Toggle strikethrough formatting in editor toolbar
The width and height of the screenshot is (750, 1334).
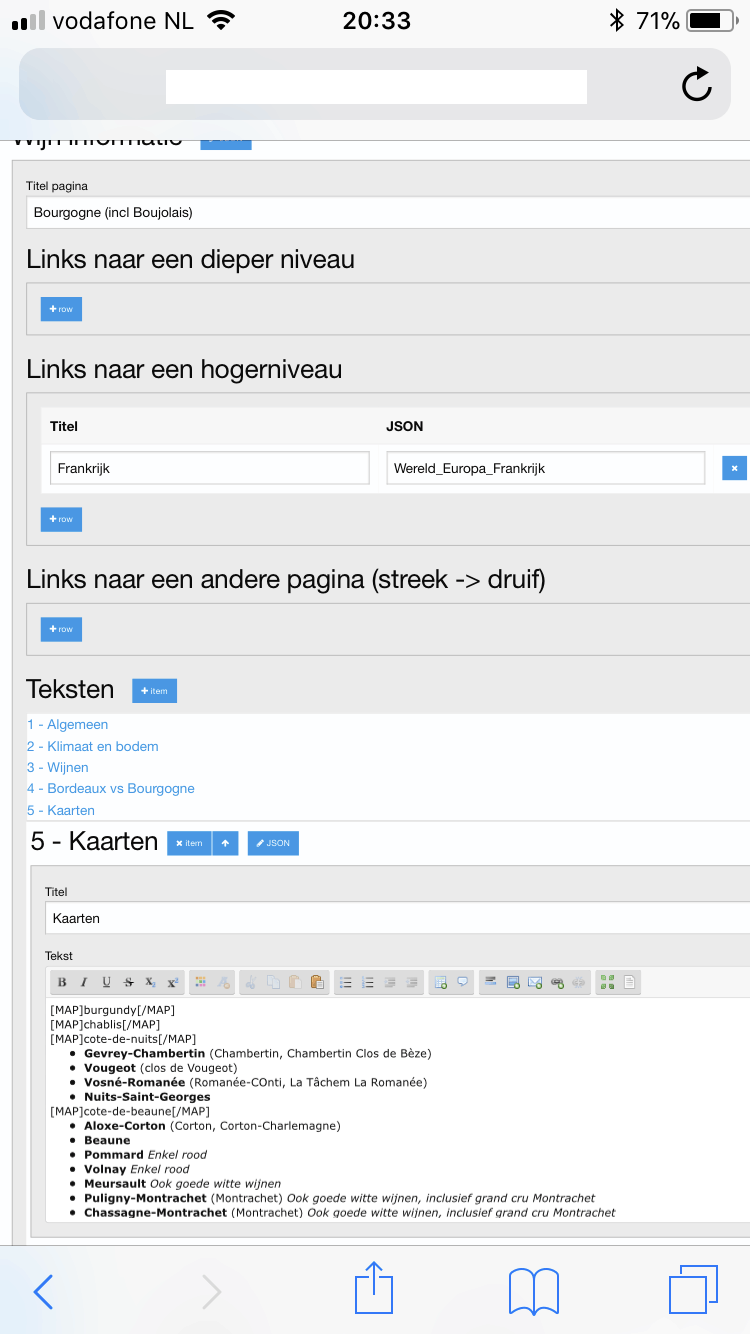128,982
